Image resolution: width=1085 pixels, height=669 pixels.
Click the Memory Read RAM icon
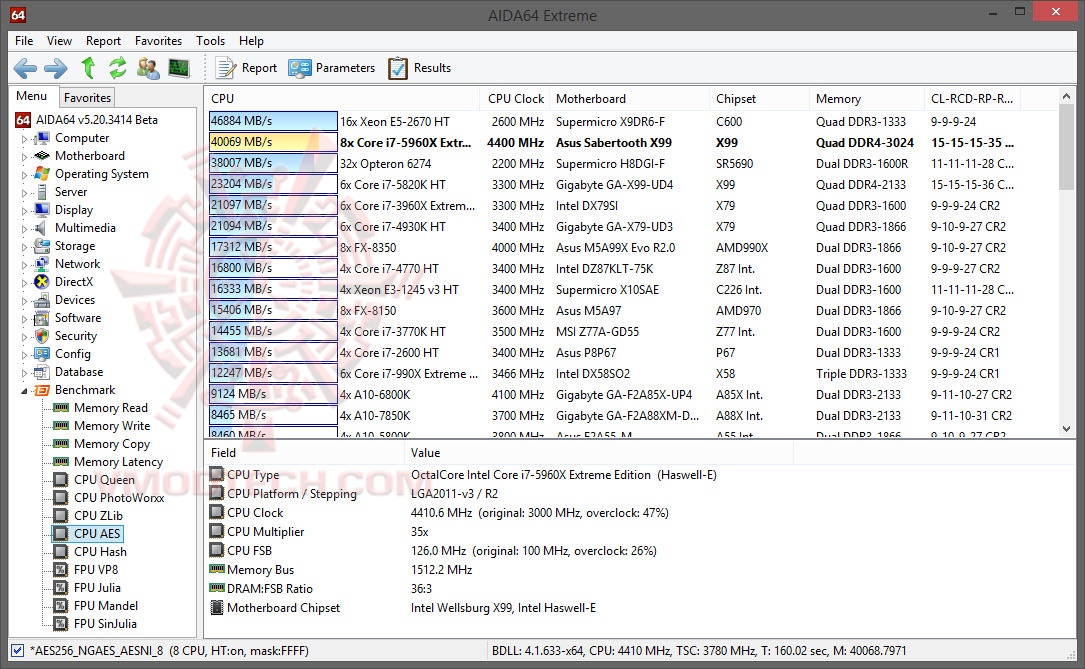click(61, 407)
